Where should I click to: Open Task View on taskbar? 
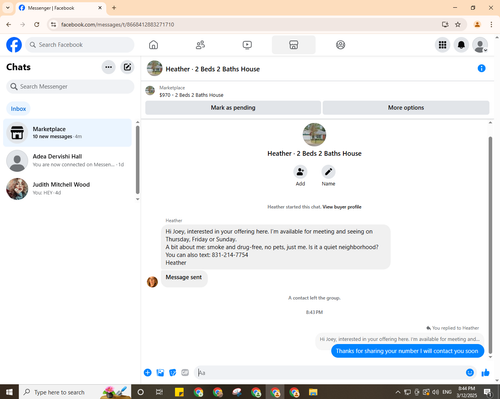160,392
